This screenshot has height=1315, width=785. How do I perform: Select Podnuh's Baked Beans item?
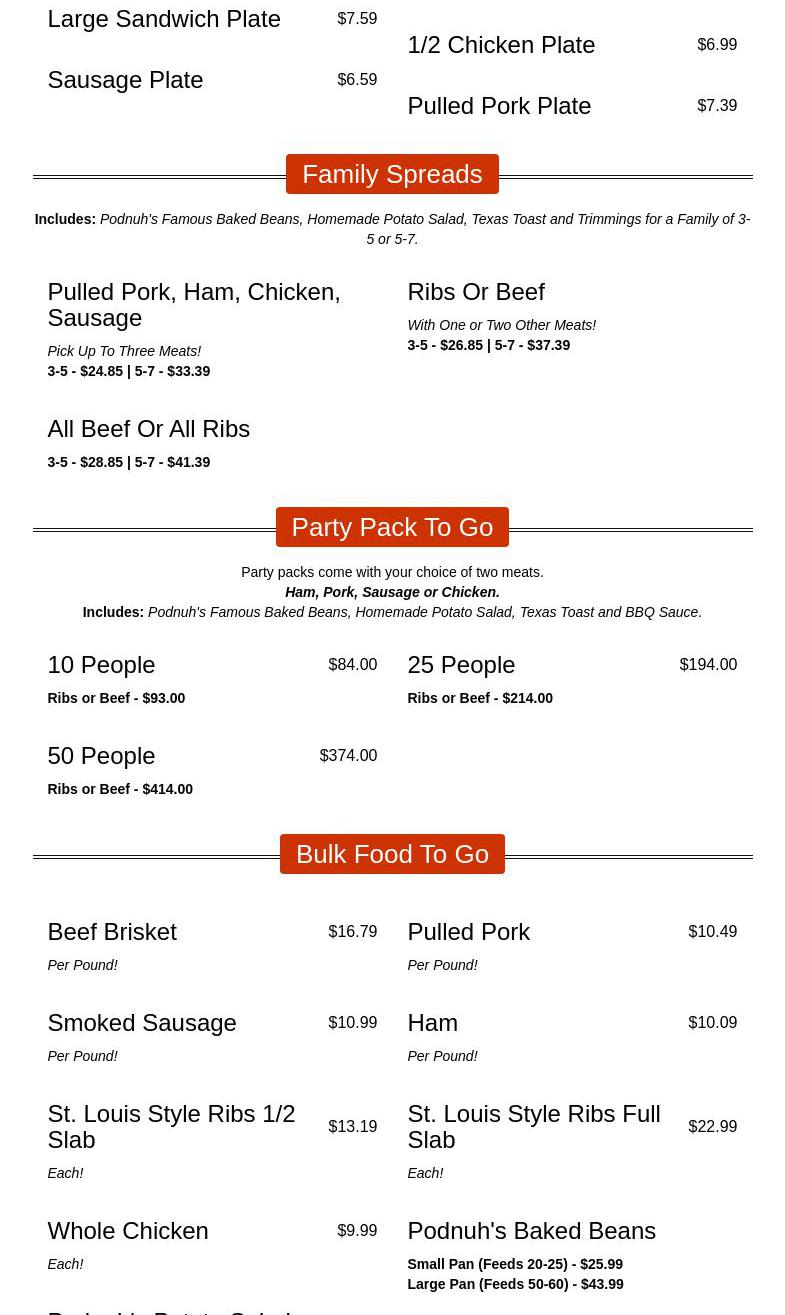pyautogui.click(x=531, y=1231)
